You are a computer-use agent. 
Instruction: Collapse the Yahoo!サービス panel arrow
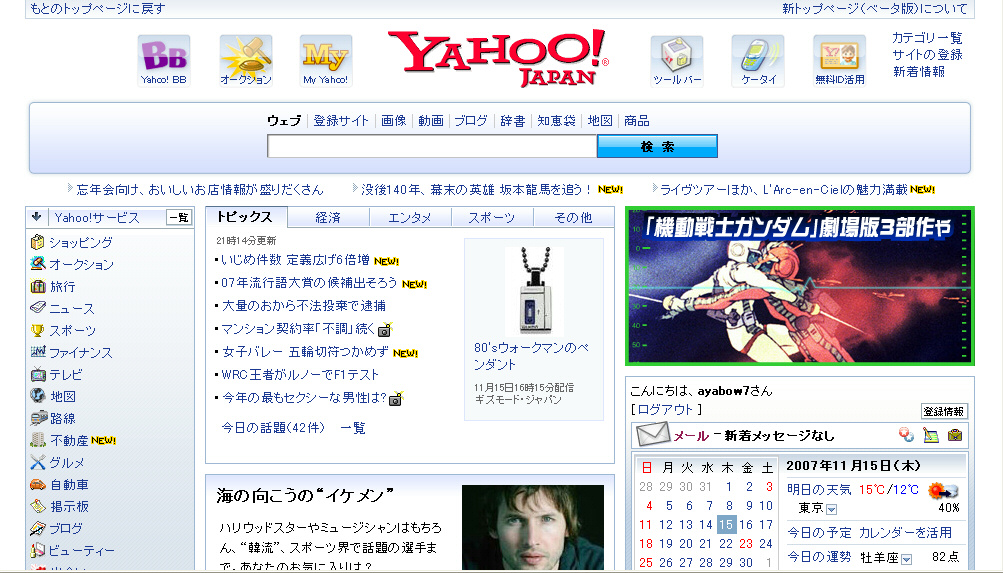[36, 217]
